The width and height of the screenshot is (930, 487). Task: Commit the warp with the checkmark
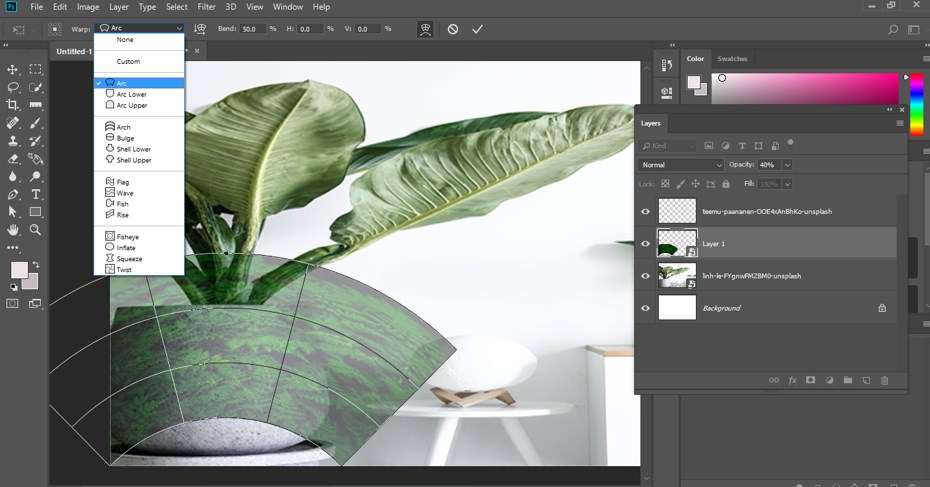point(477,29)
